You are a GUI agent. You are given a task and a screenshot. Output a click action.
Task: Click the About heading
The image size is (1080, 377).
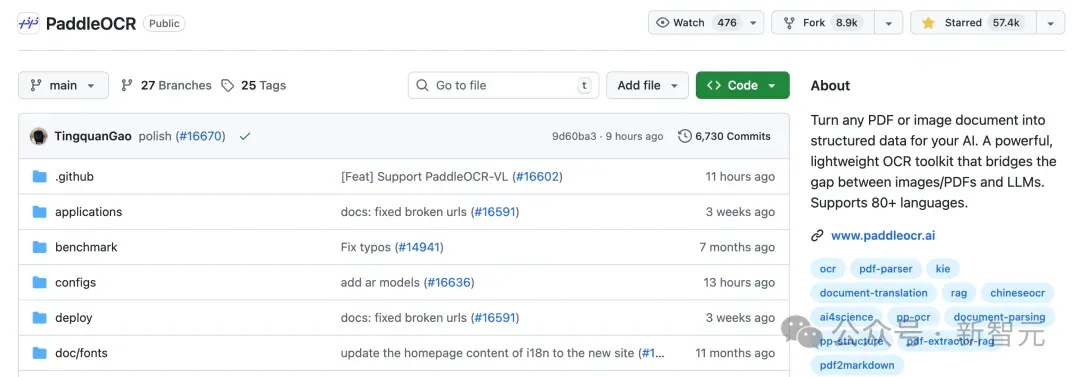tap(830, 85)
